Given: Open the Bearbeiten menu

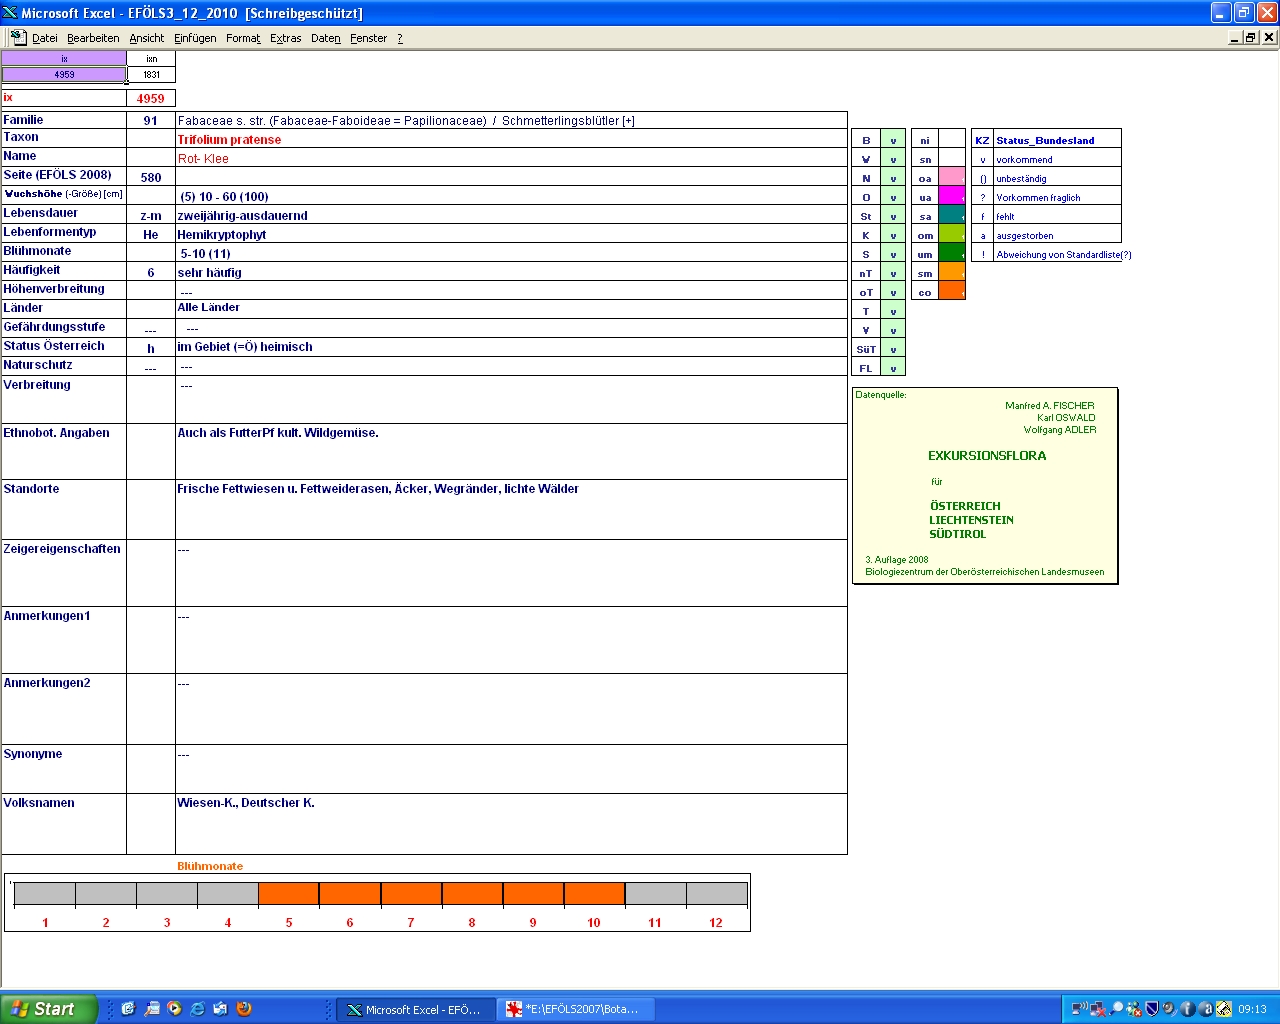Looking at the screenshot, I should [93, 38].
